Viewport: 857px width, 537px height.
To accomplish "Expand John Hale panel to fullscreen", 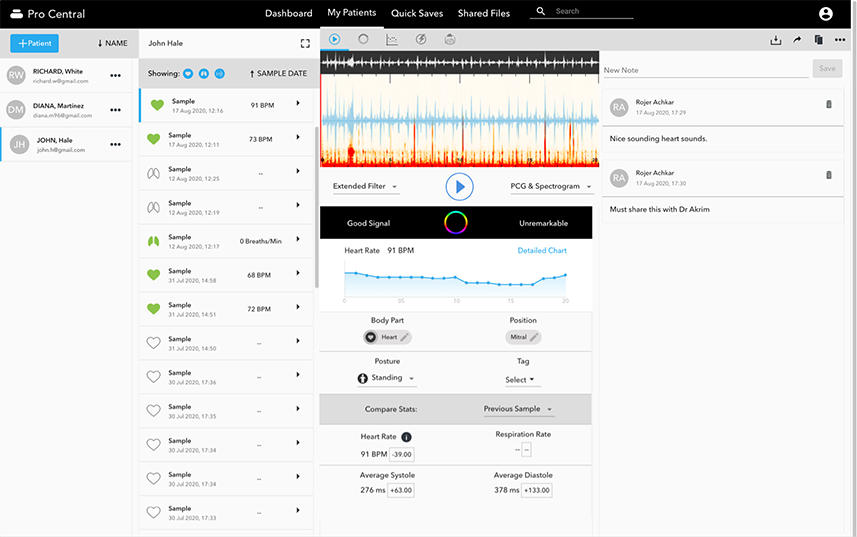I will [x=305, y=44].
